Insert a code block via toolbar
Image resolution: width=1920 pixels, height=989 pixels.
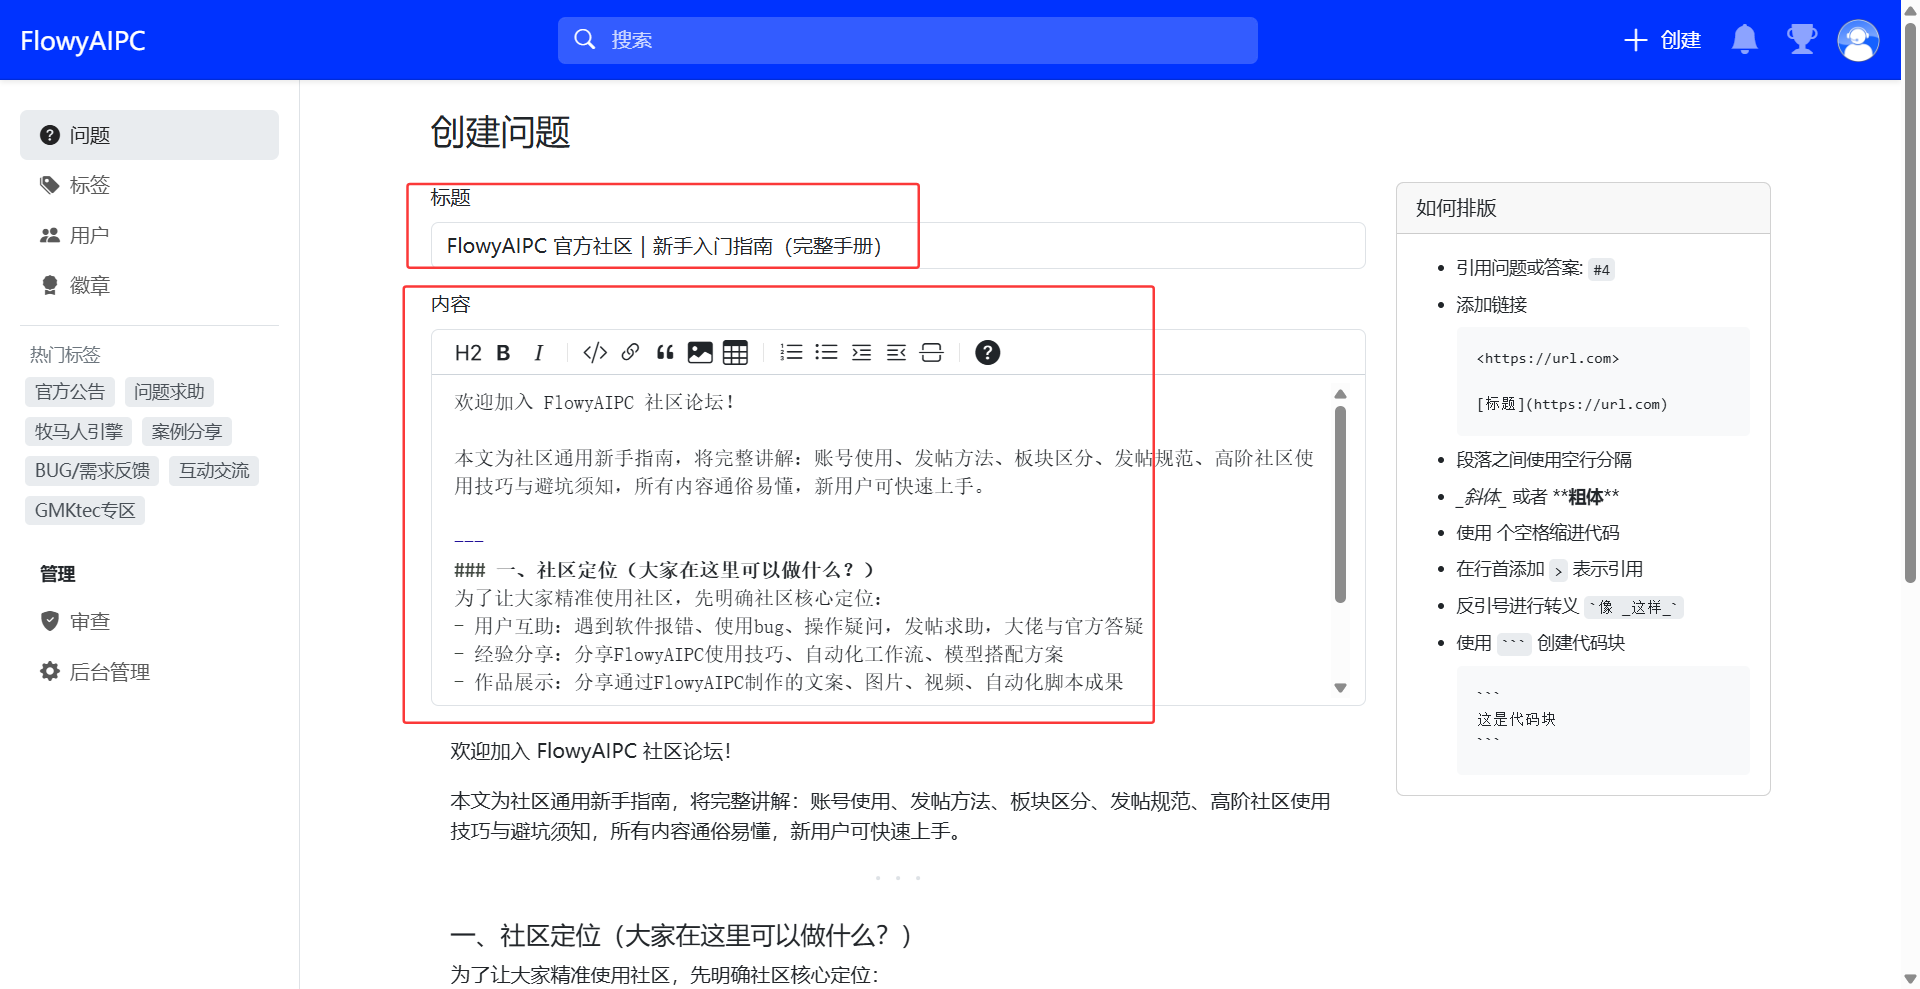[x=595, y=353]
